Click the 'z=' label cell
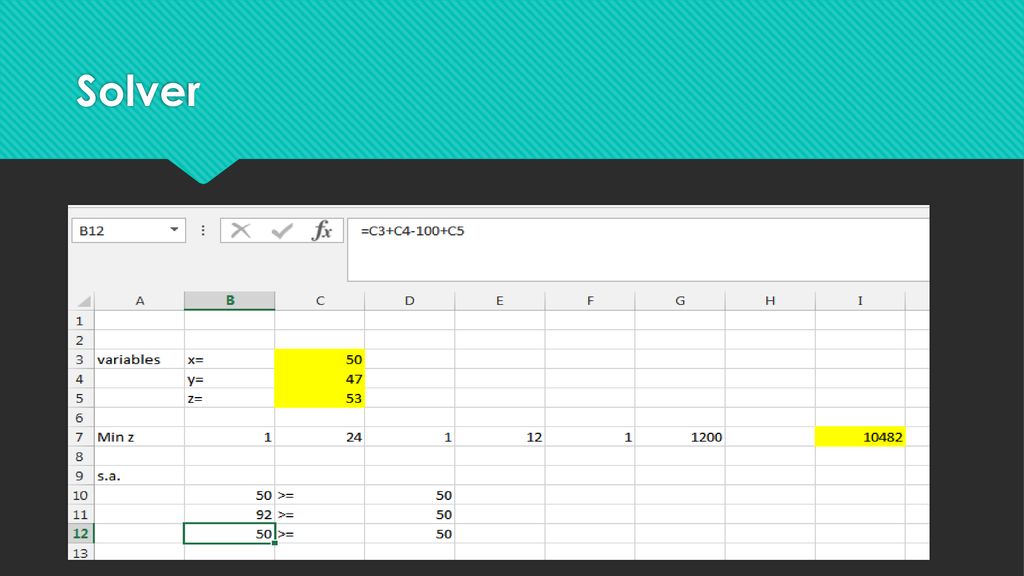 (229, 398)
